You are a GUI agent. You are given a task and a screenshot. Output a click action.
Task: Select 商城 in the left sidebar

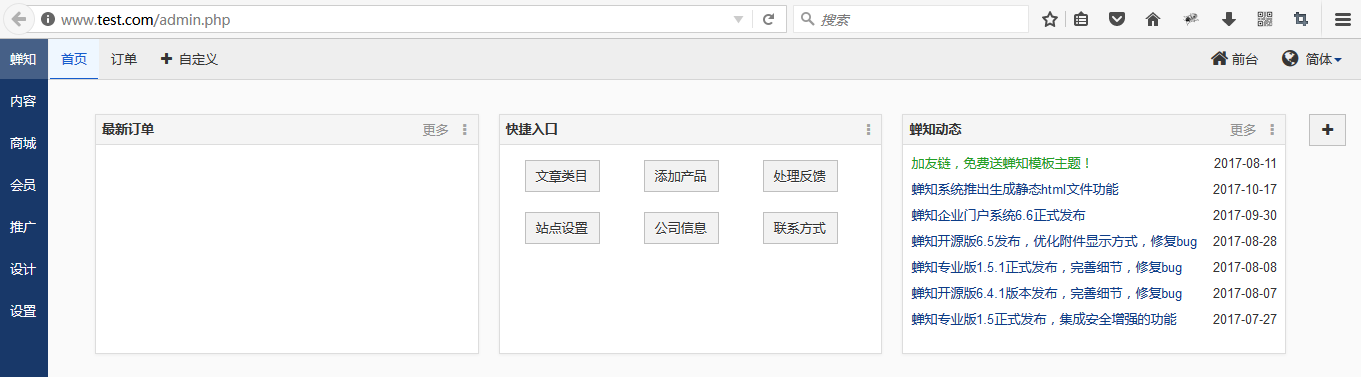(x=24, y=143)
